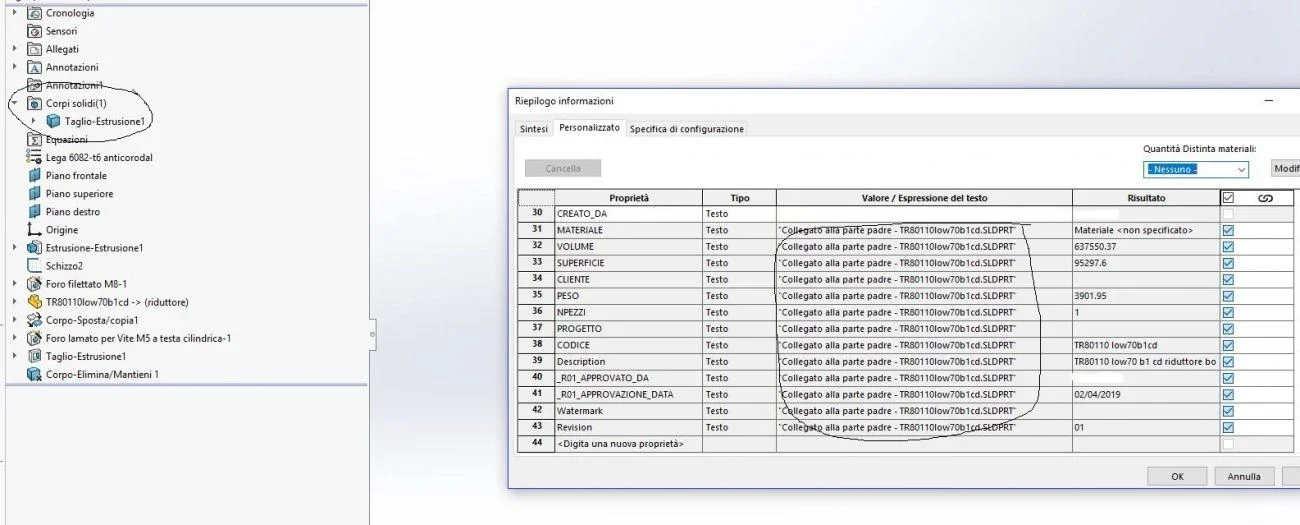Select the Corpo-Elimina/Mantieni 1 icon

[x=35, y=373]
